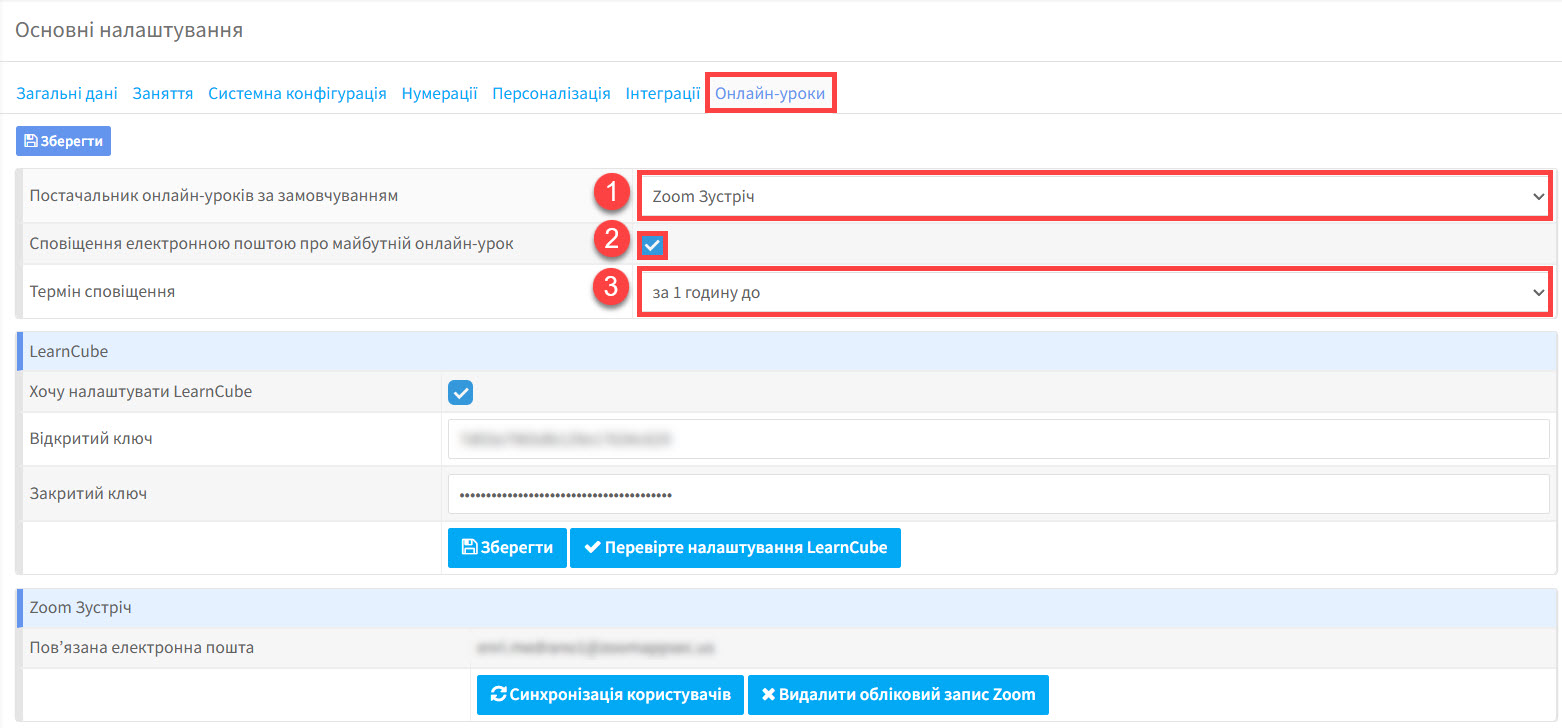Click the top Зберегти save button
The width and height of the screenshot is (1562, 728).
[x=63, y=141]
